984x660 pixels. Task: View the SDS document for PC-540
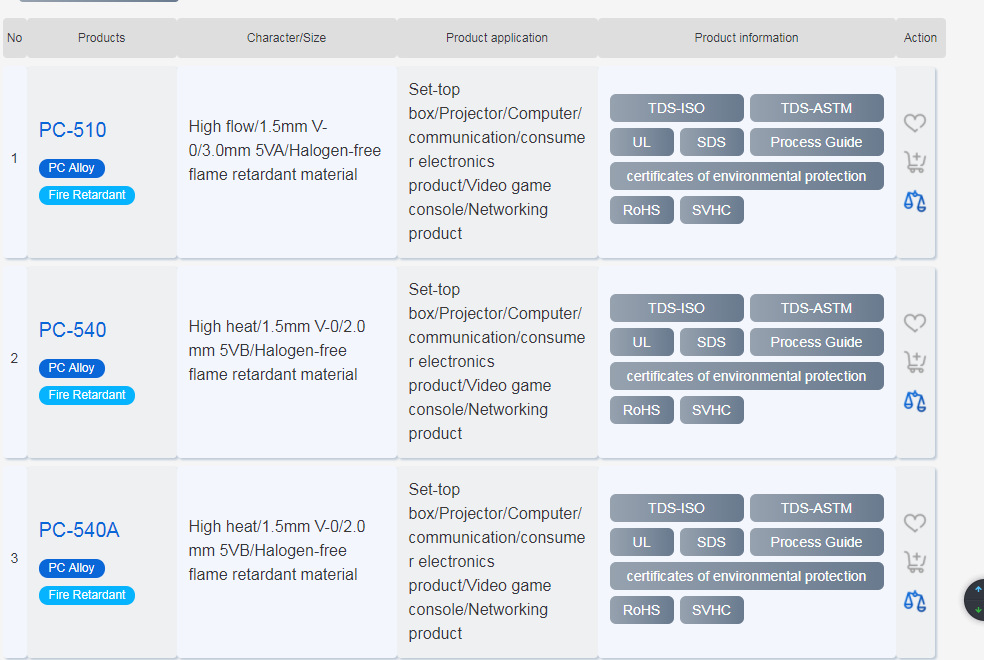pos(711,342)
